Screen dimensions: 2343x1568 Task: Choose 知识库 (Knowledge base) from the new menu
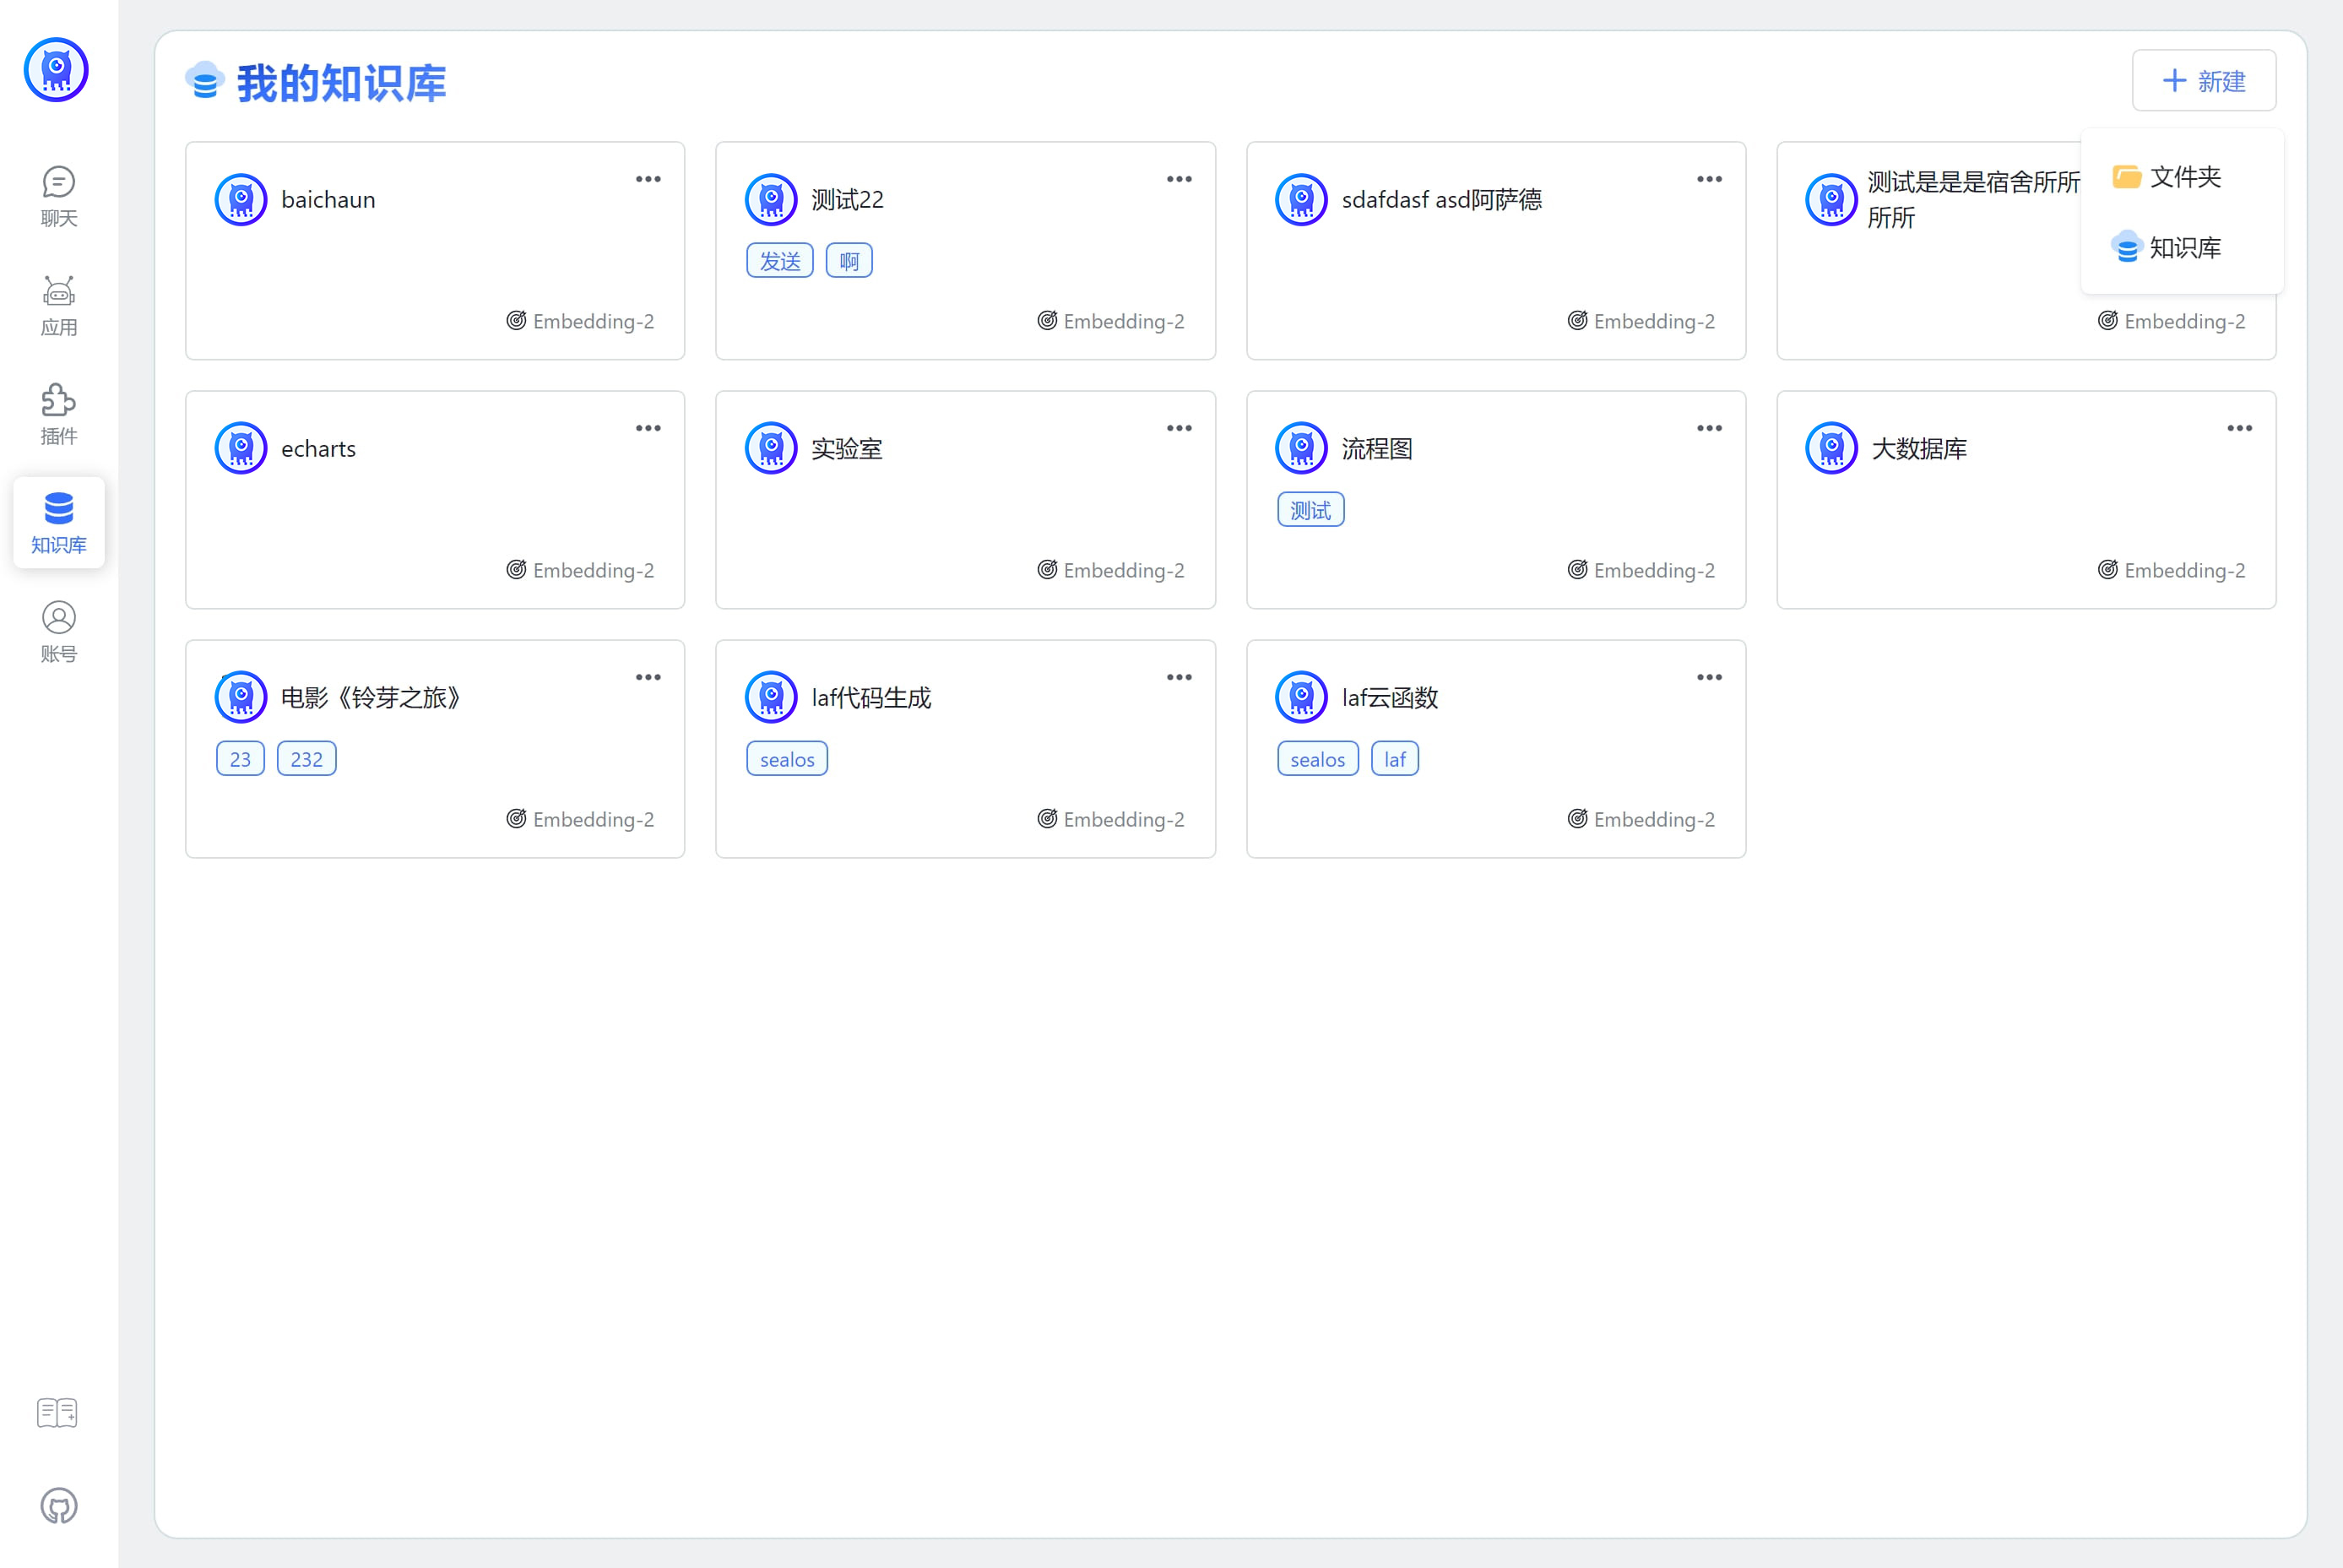coord(2182,247)
